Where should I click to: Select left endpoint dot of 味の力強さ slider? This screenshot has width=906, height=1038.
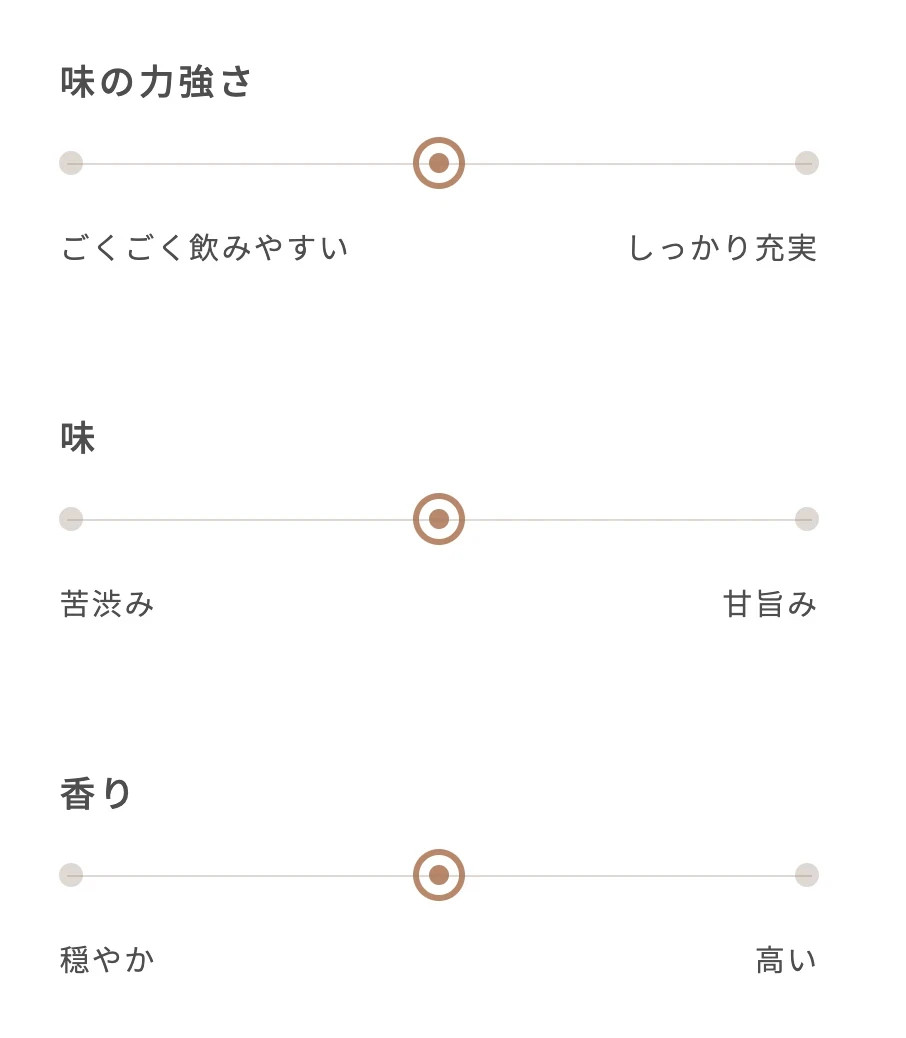(71, 163)
